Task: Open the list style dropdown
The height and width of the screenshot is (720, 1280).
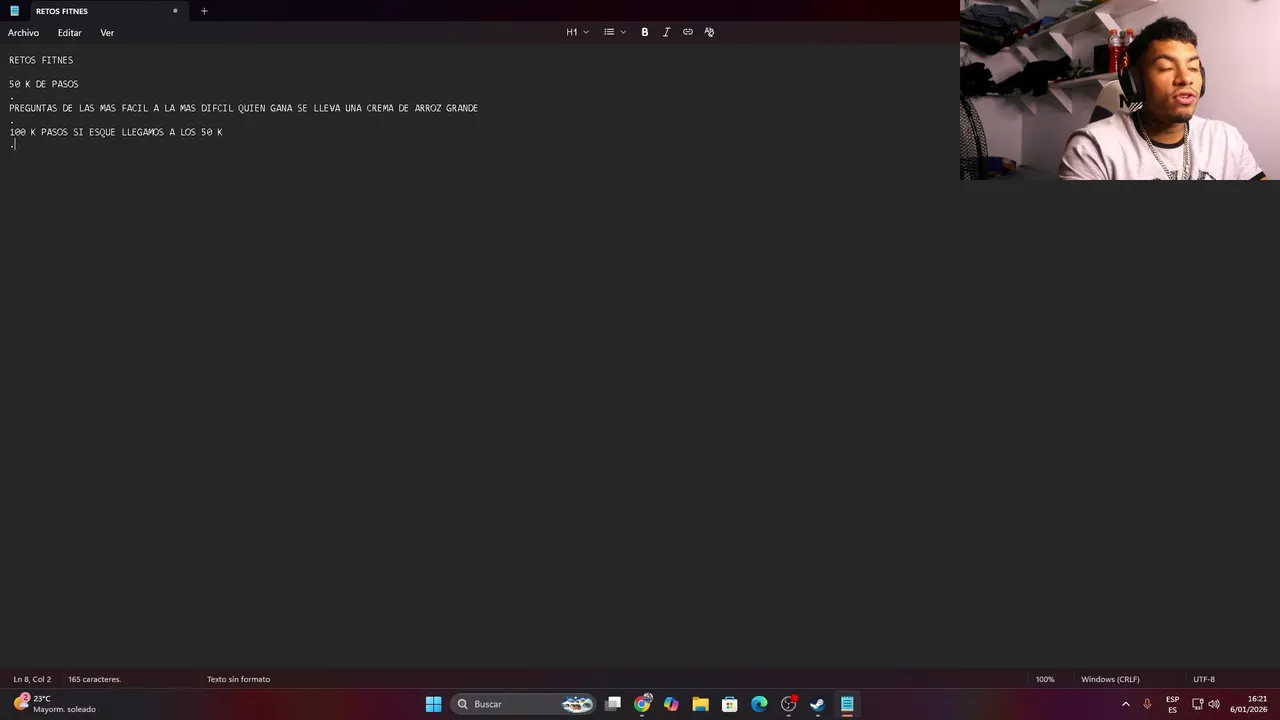Action: (615, 32)
